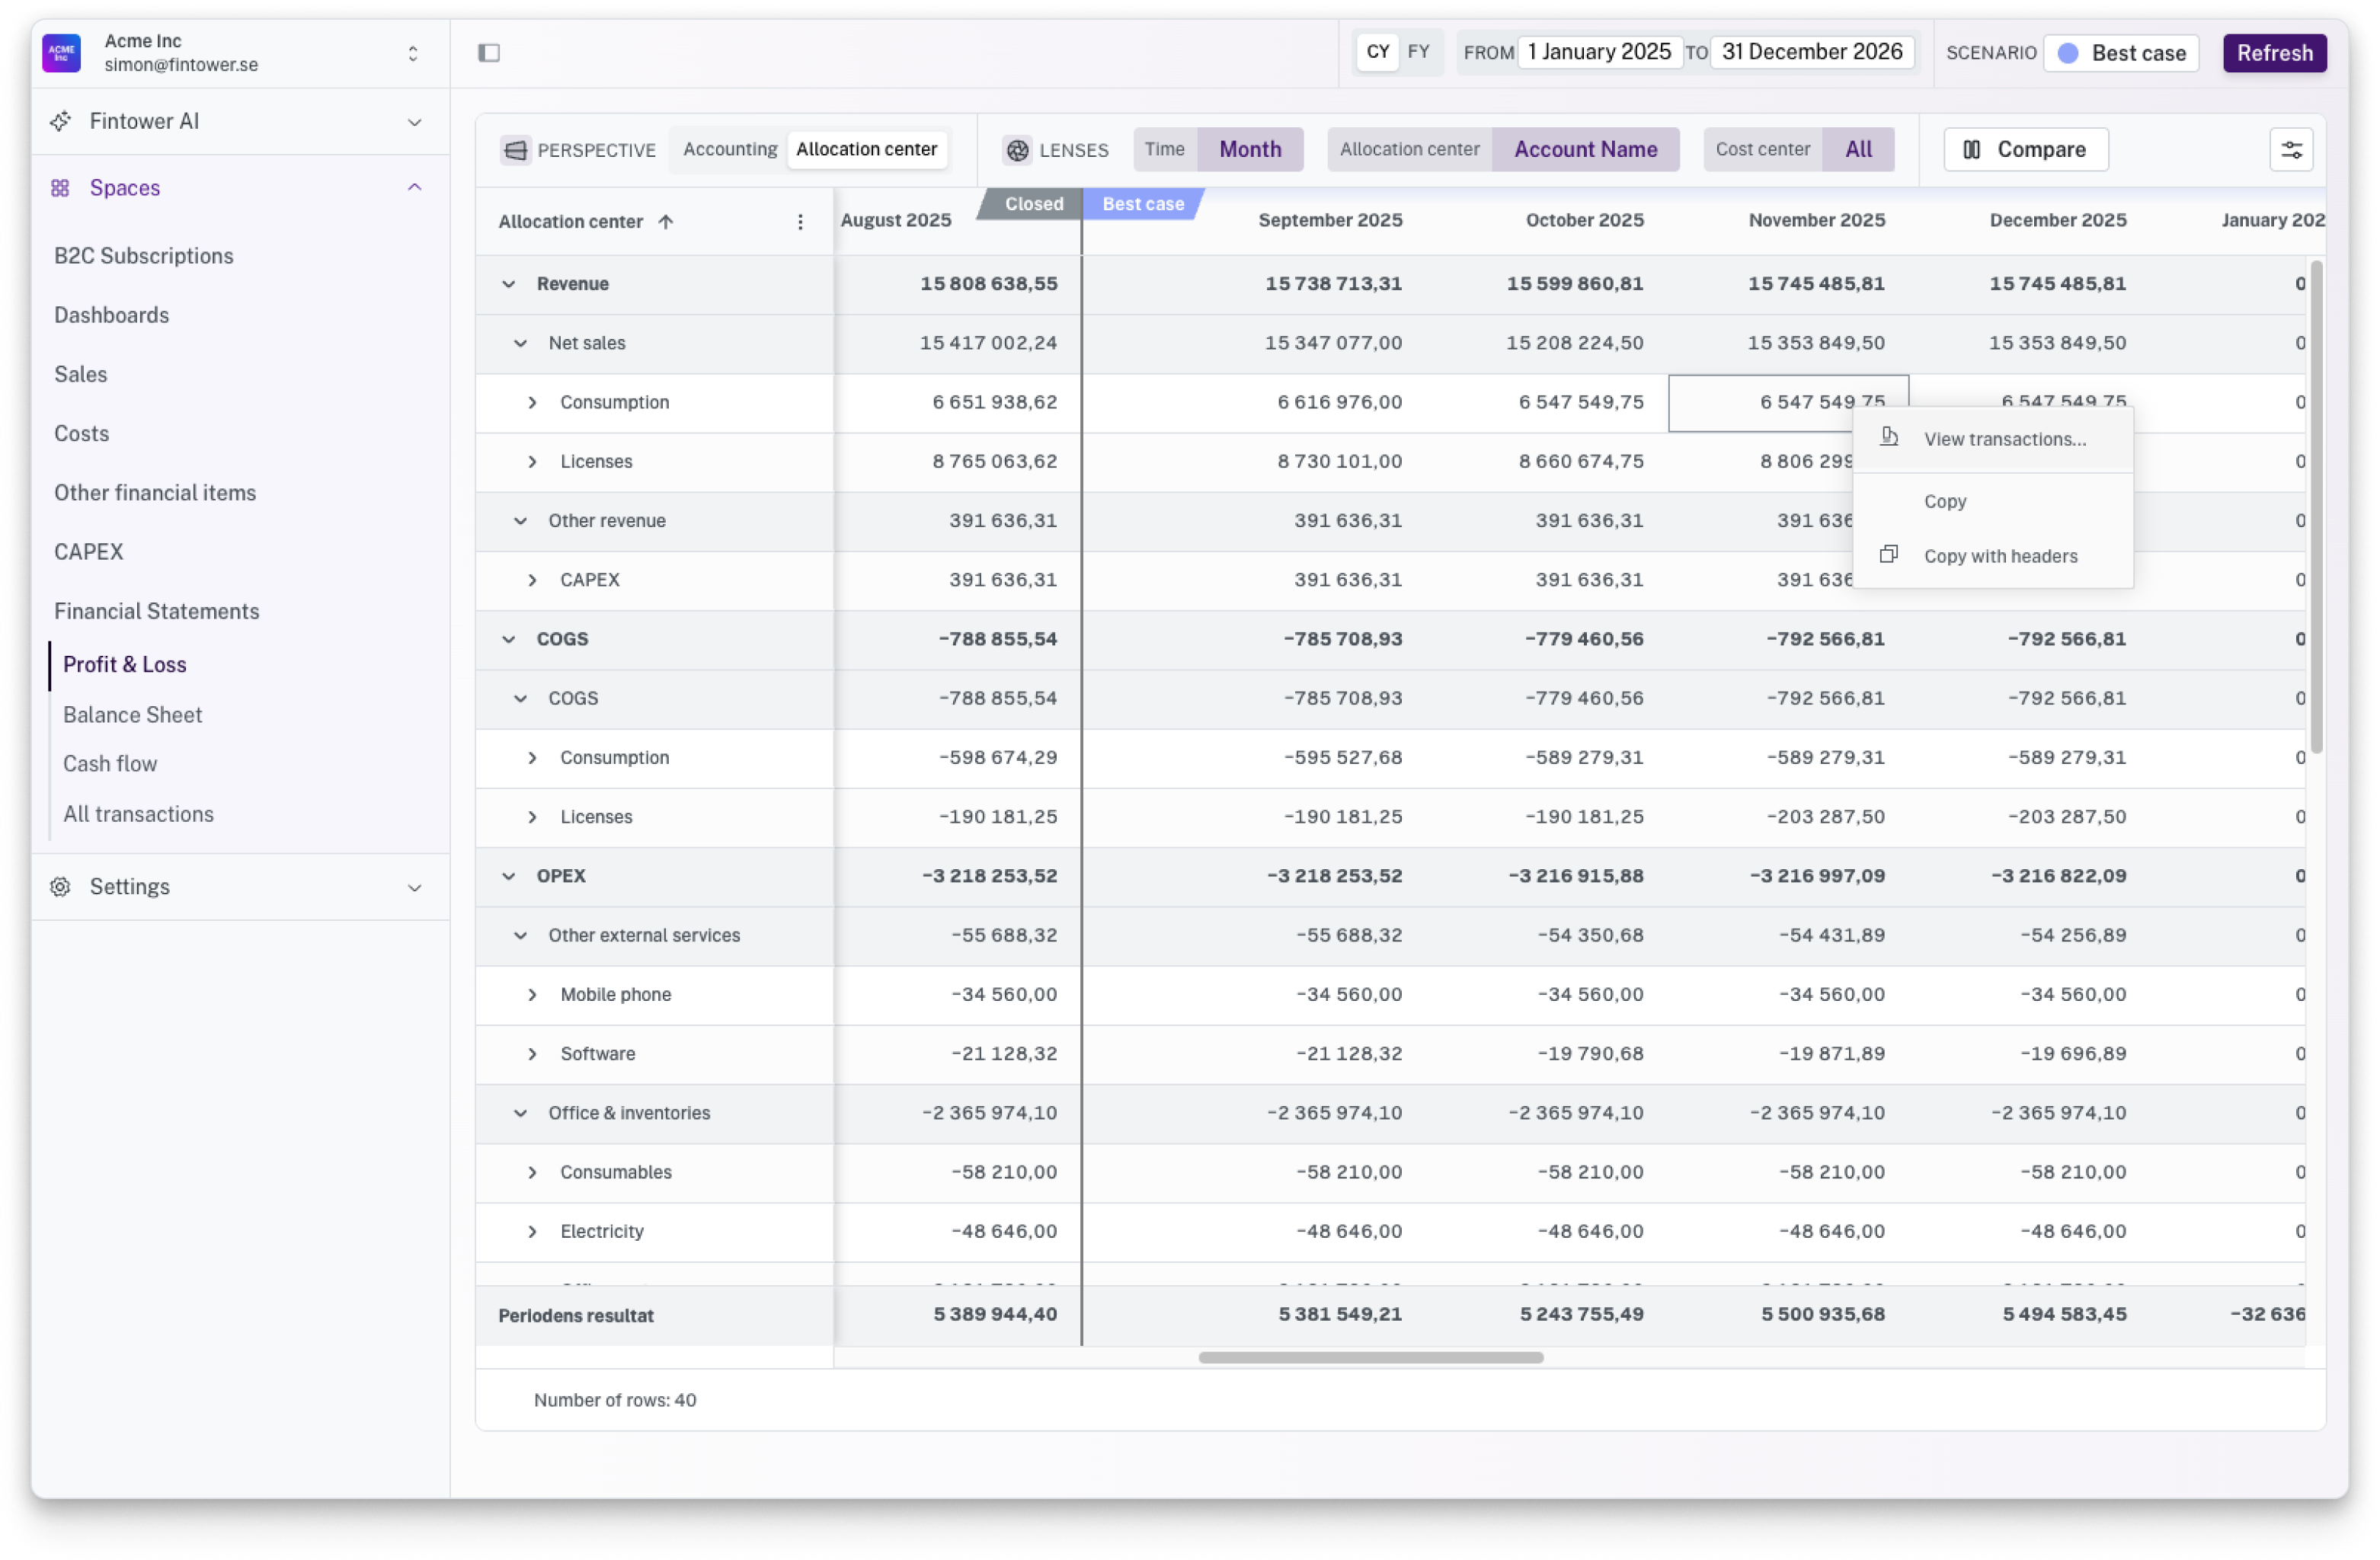Click the Best case scenario color dot
Viewport: 2380px width, 1560px height.
(x=2068, y=53)
